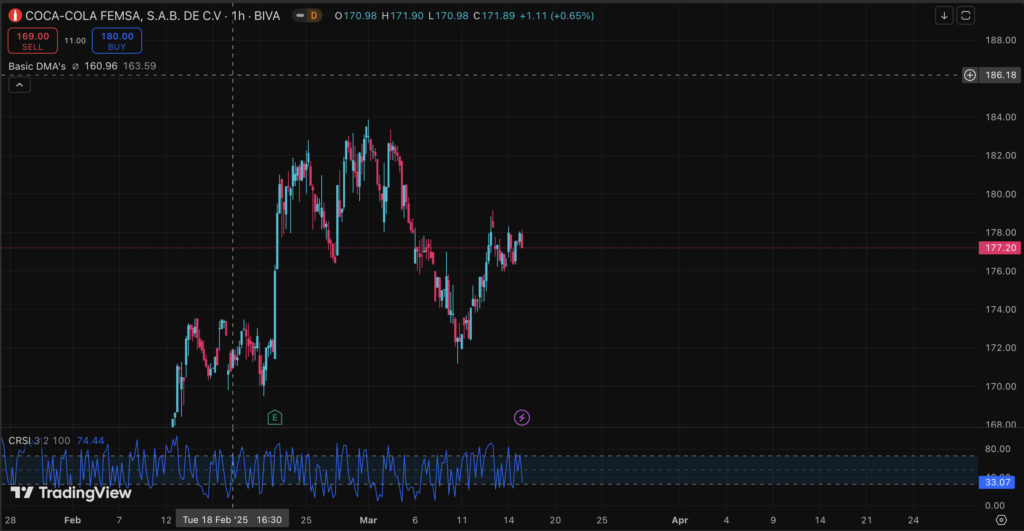Click 172.00 on the price axis
The height and width of the screenshot is (531, 1024).
[1000, 348]
